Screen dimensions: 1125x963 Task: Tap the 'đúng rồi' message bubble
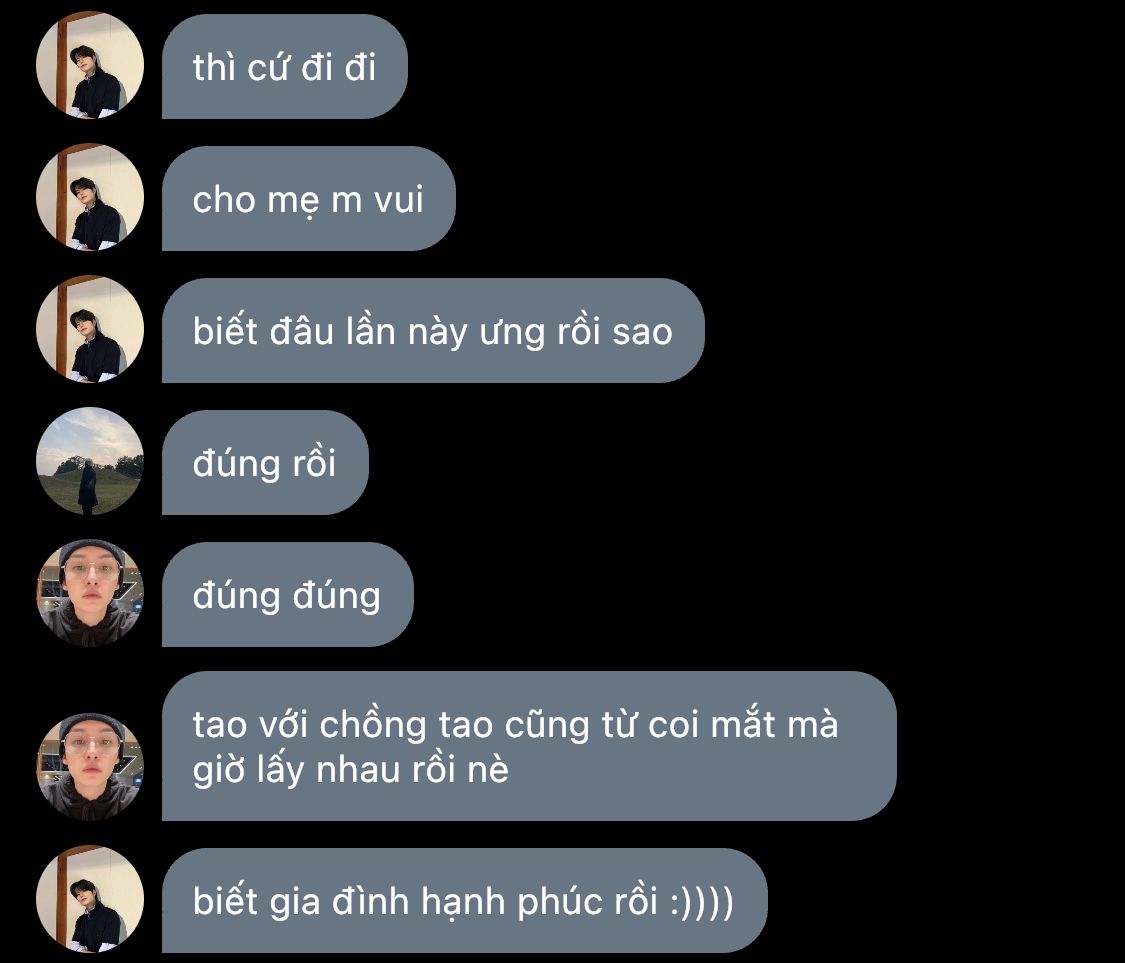click(x=265, y=463)
